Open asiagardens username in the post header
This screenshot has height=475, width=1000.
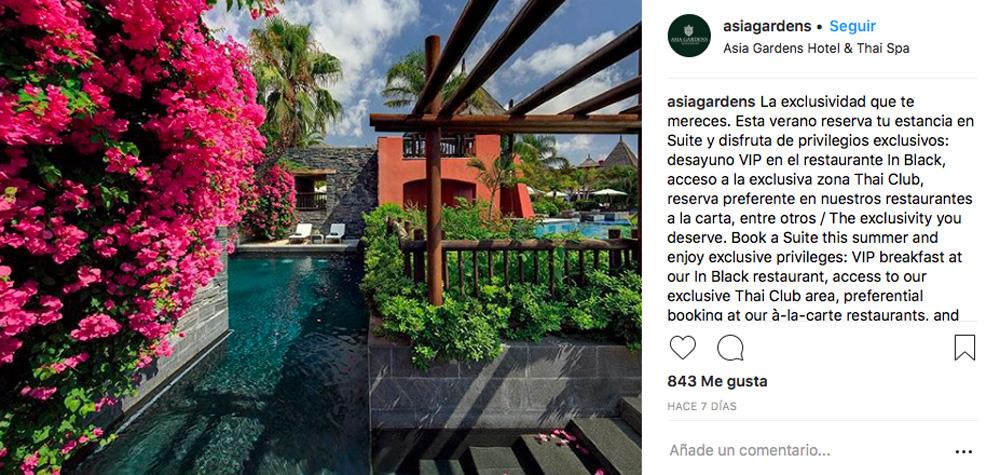tap(767, 26)
